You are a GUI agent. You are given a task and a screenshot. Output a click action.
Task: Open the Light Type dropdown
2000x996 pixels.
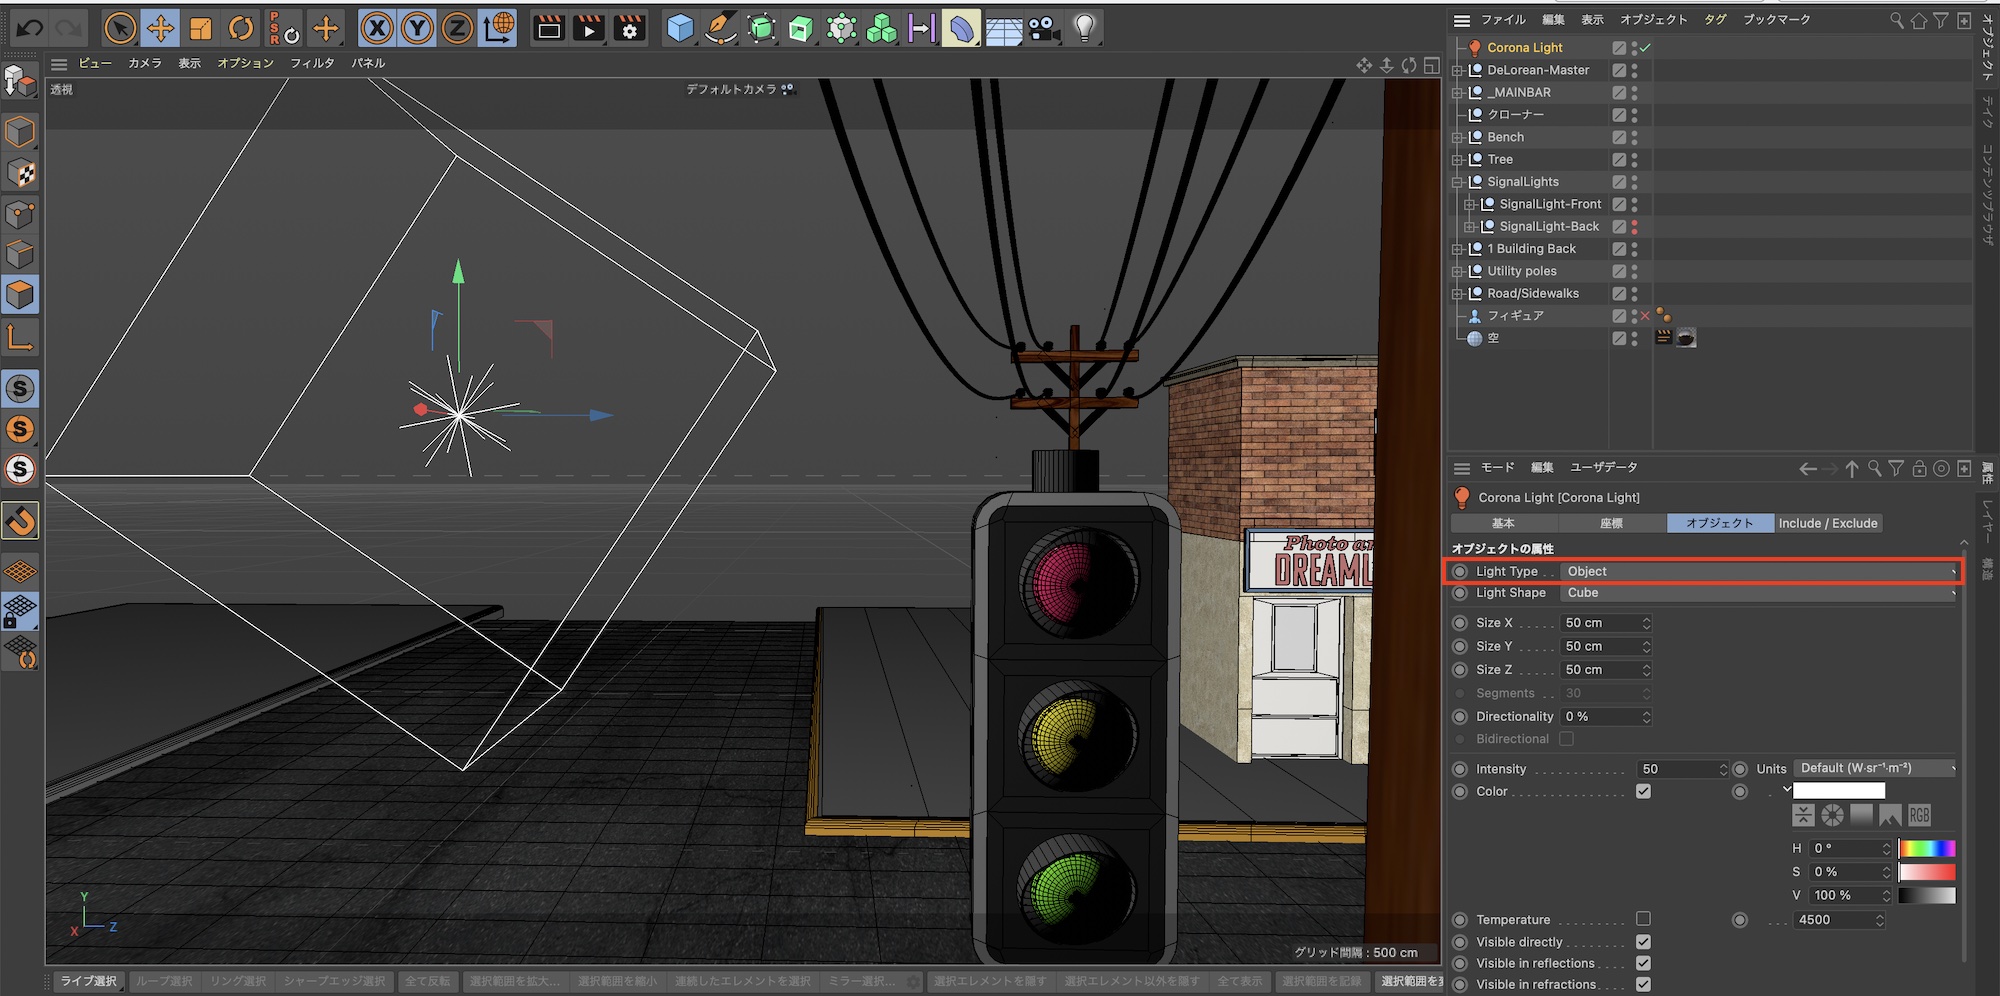click(x=1758, y=571)
